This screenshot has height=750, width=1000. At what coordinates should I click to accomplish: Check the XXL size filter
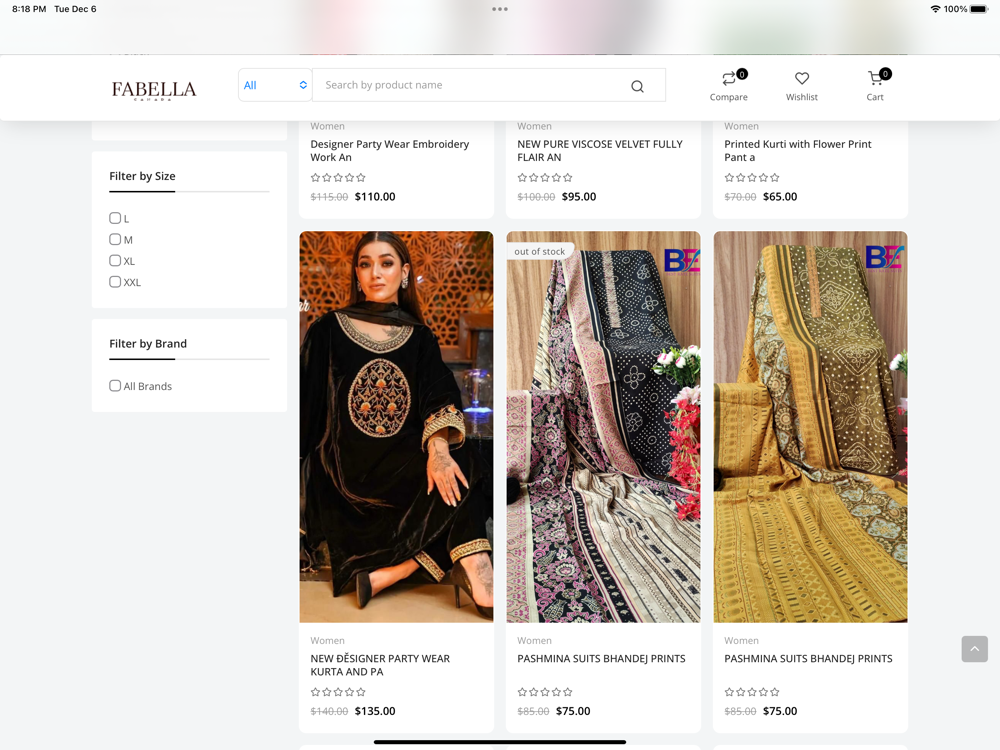pos(115,281)
